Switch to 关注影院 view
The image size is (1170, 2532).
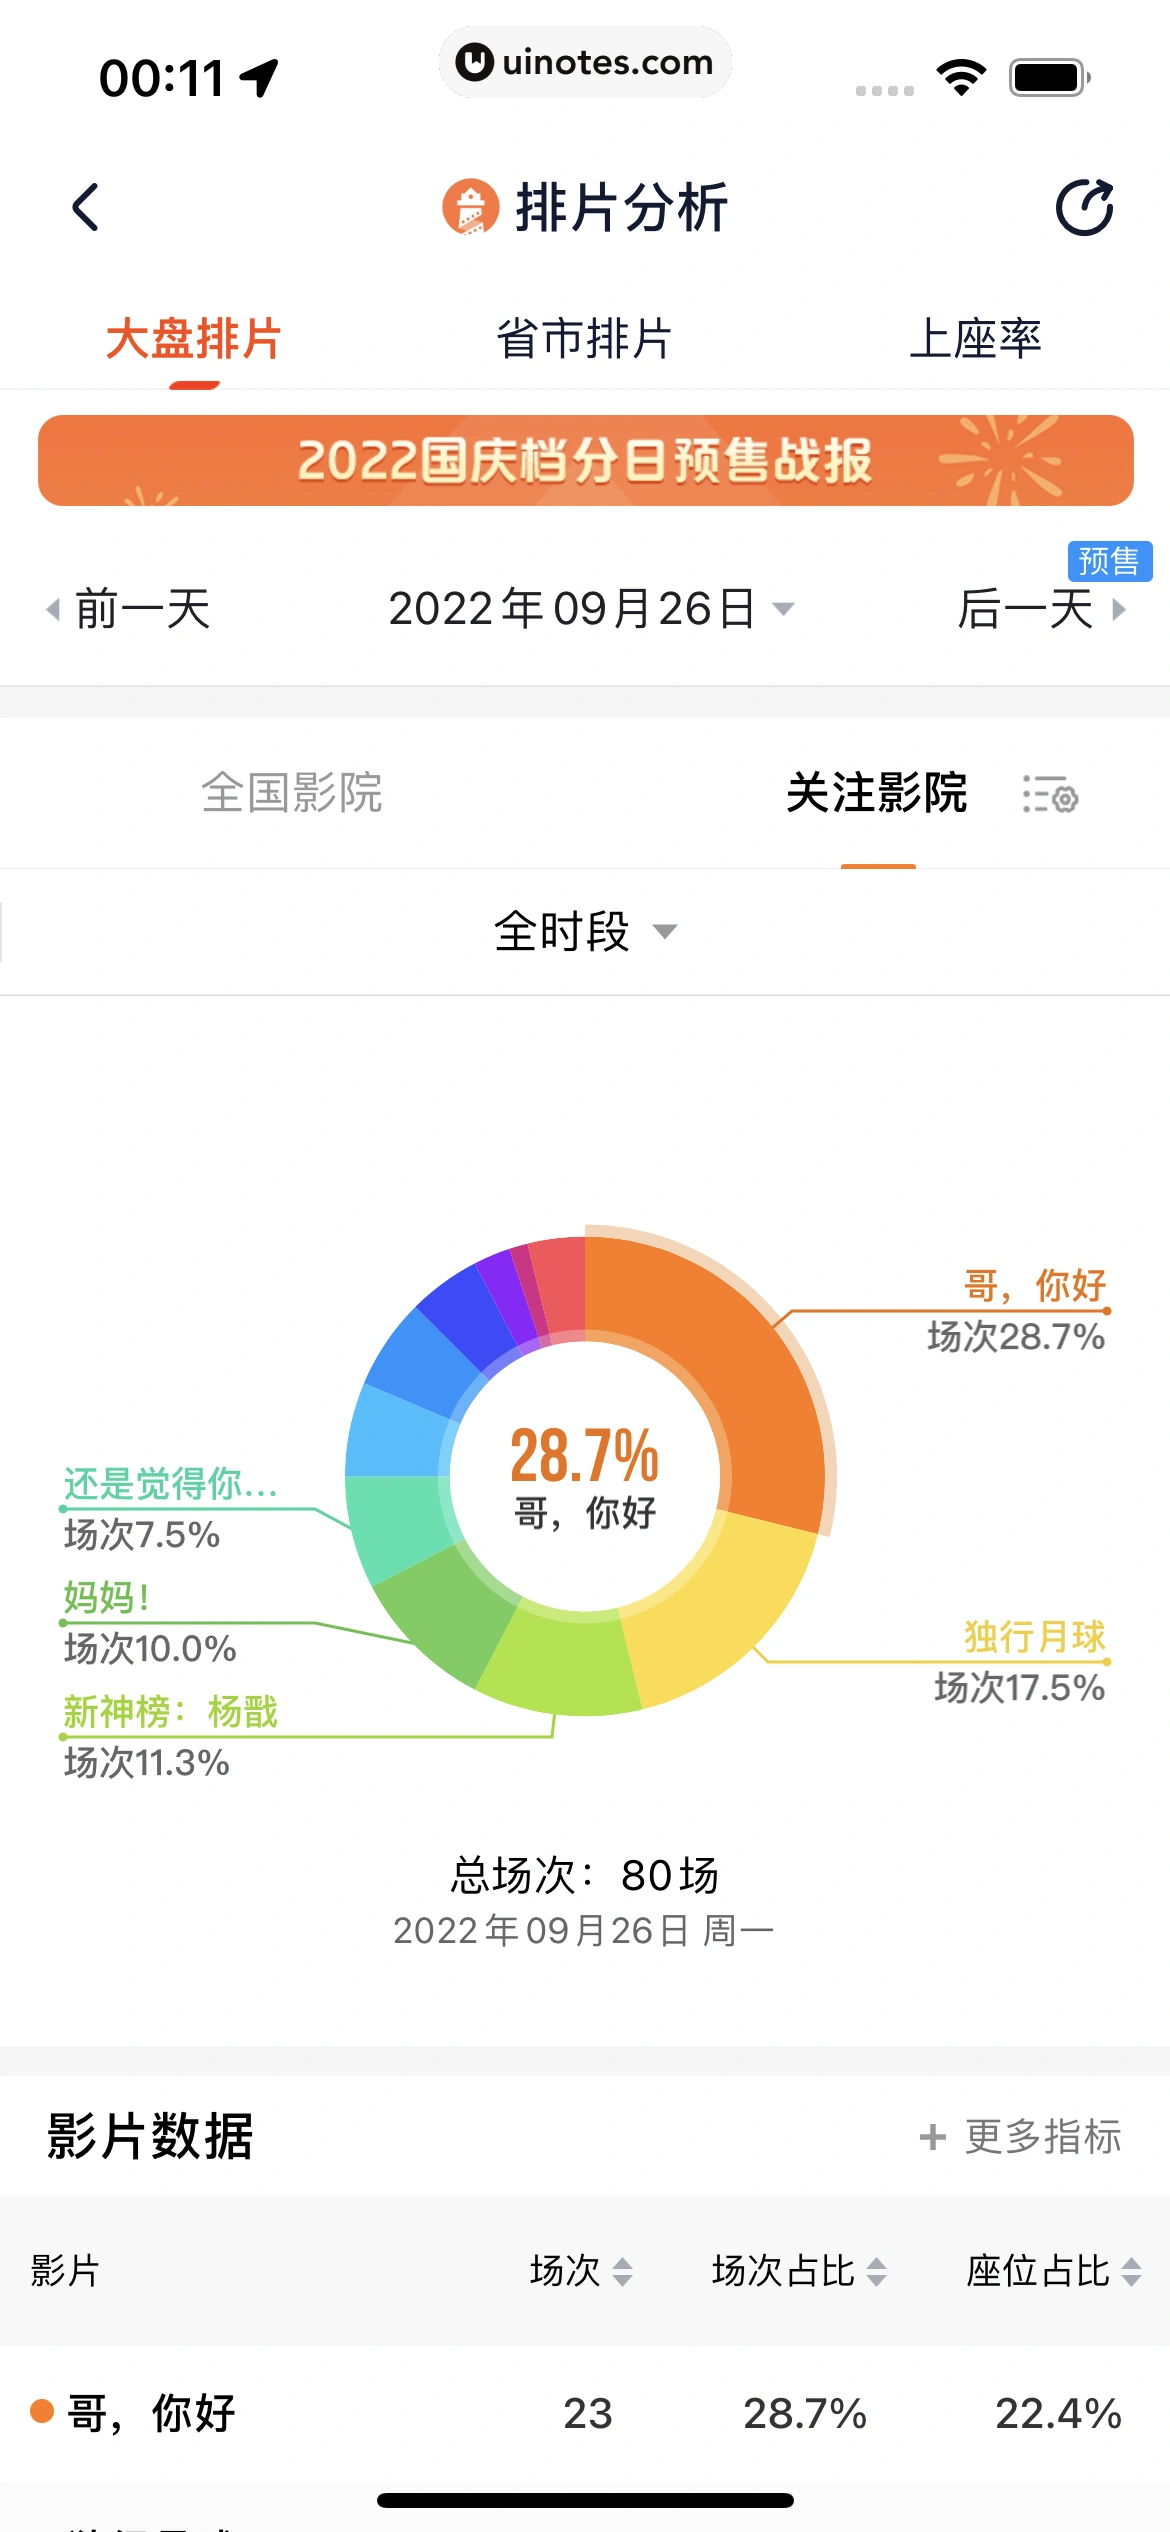pos(876,793)
